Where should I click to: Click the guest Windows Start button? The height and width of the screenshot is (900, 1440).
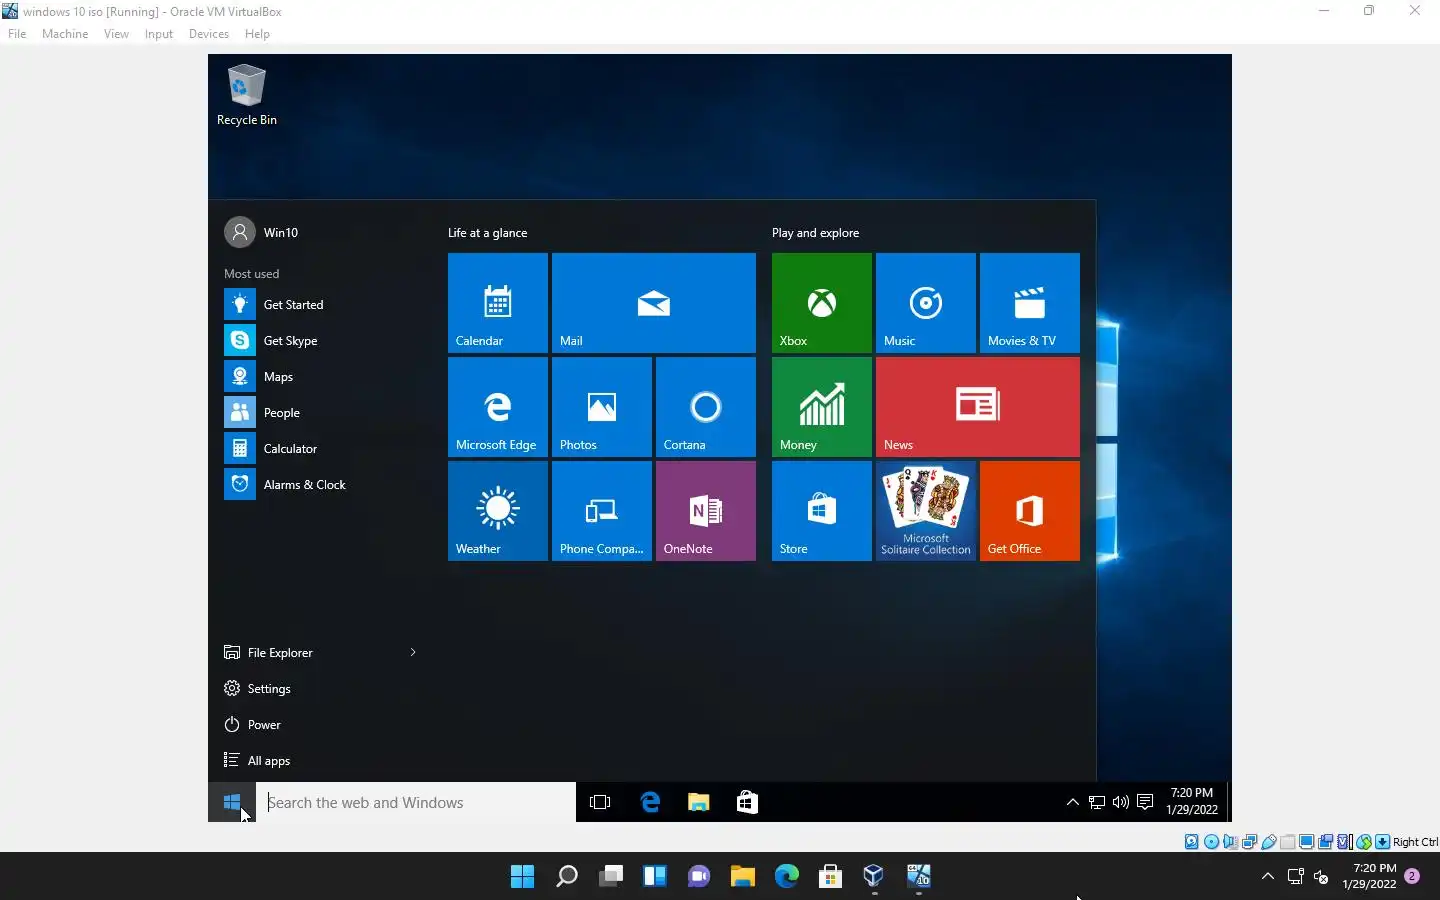click(x=232, y=802)
